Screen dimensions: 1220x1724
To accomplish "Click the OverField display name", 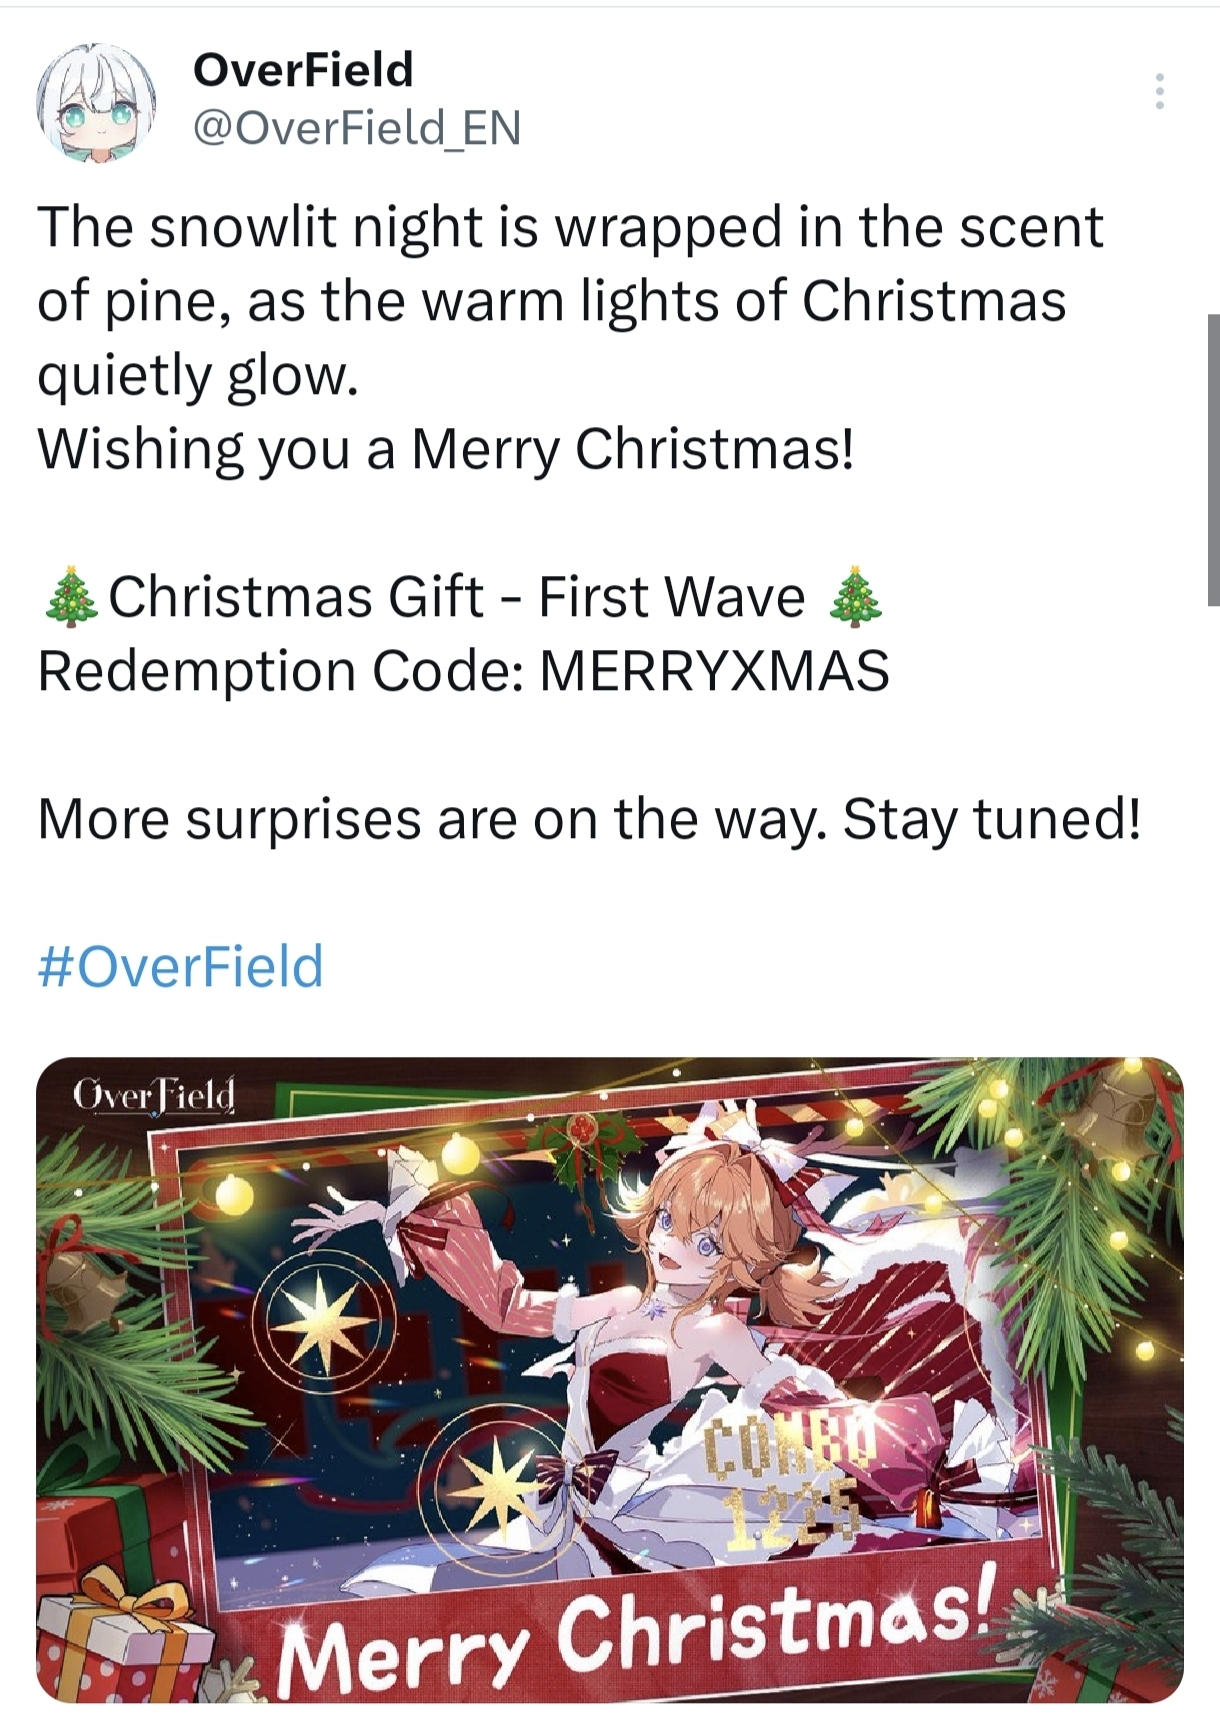I will click(303, 69).
